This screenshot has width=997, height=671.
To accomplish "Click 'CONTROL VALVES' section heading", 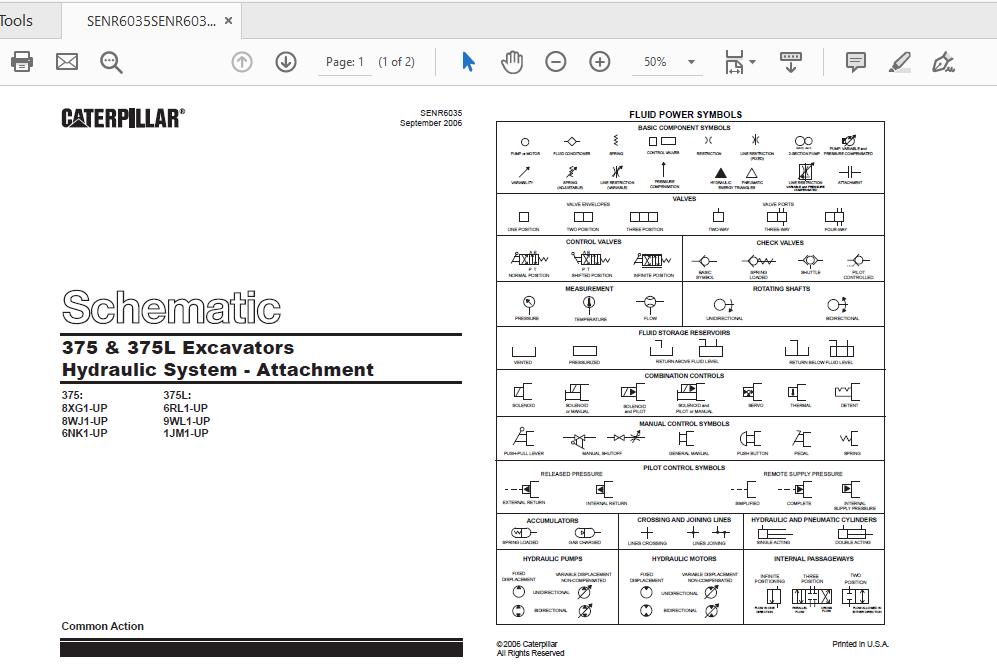I will [x=594, y=242].
